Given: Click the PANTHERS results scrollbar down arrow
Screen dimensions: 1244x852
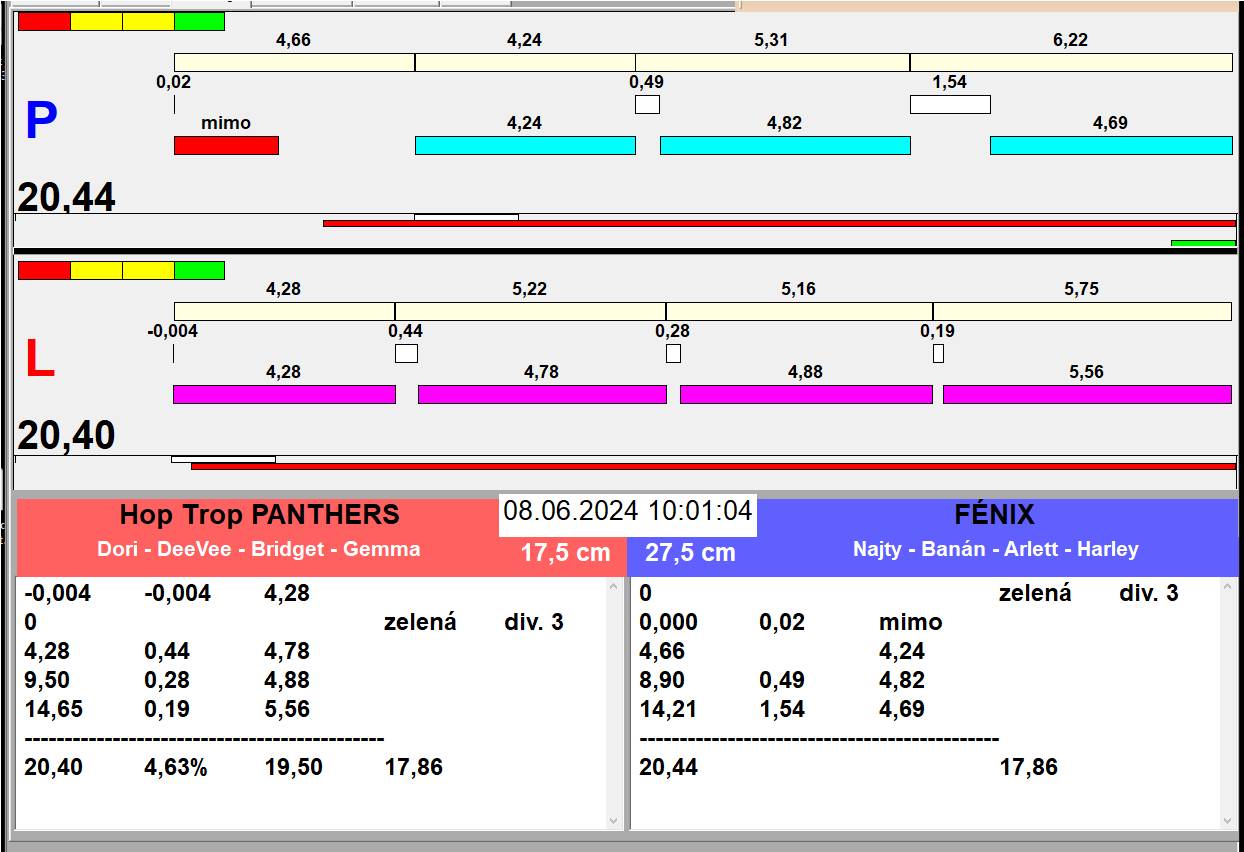Looking at the screenshot, I should (614, 821).
